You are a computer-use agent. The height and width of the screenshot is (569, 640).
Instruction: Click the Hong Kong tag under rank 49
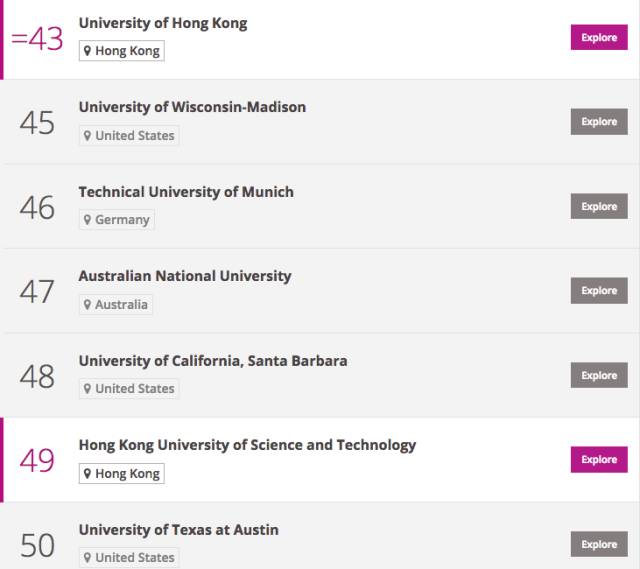[122, 473]
